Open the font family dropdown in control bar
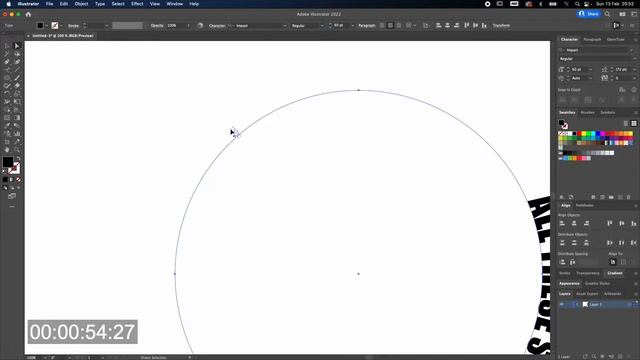The width and height of the screenshot is (640, 360). 285,25
